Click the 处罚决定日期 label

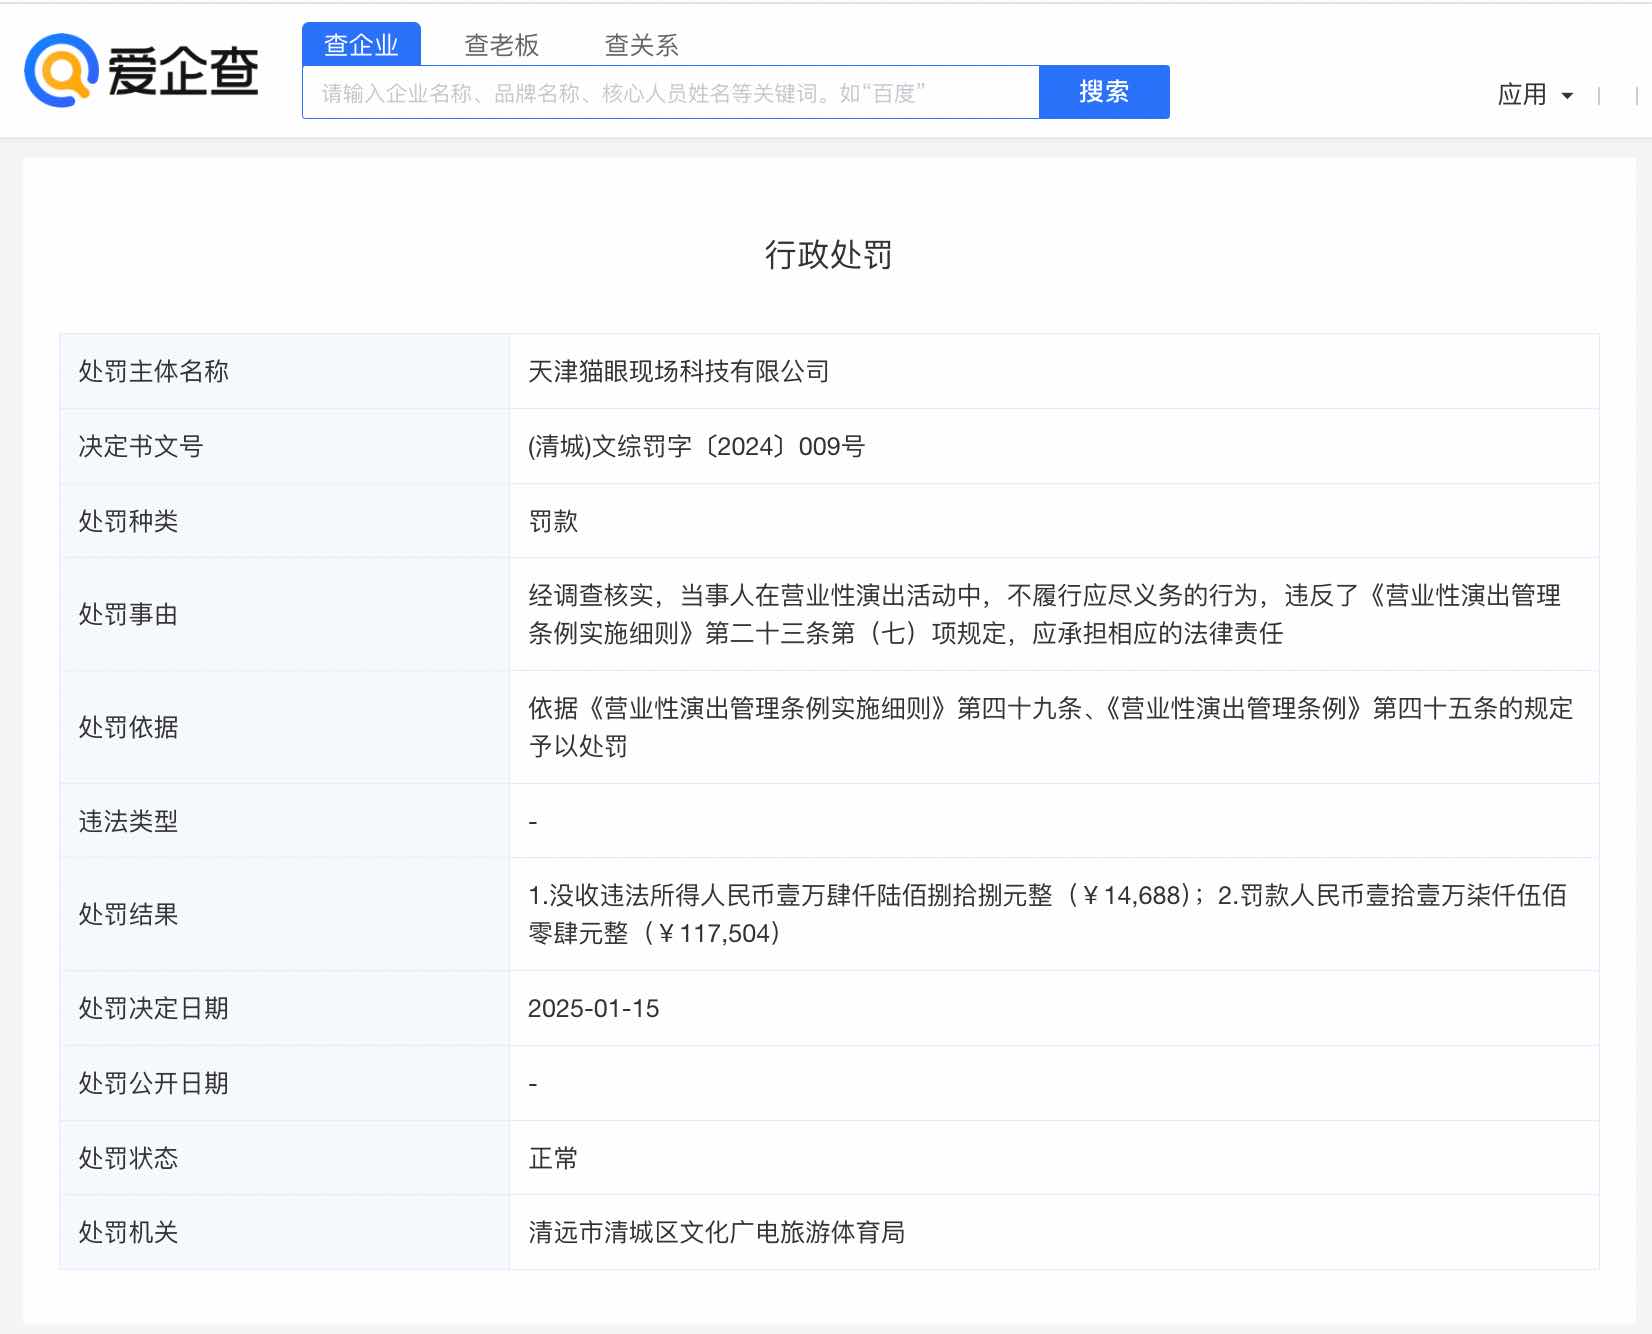[154, 1008]
